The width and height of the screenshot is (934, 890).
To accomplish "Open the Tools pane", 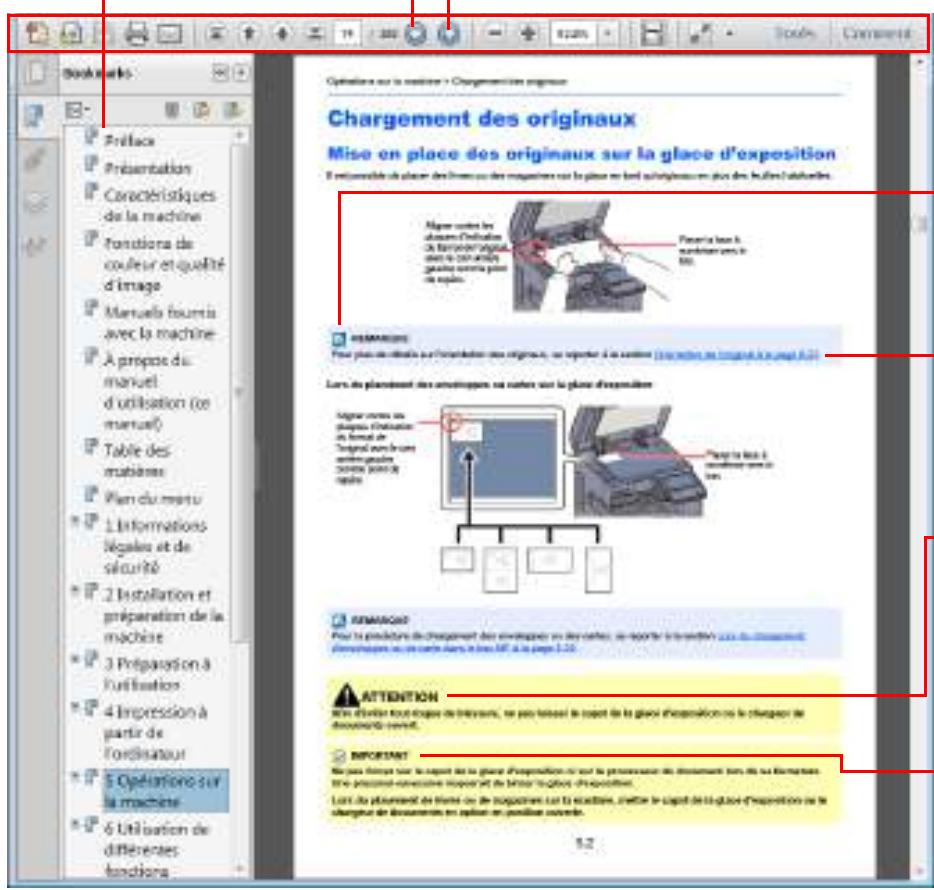I will coord(794,33).
